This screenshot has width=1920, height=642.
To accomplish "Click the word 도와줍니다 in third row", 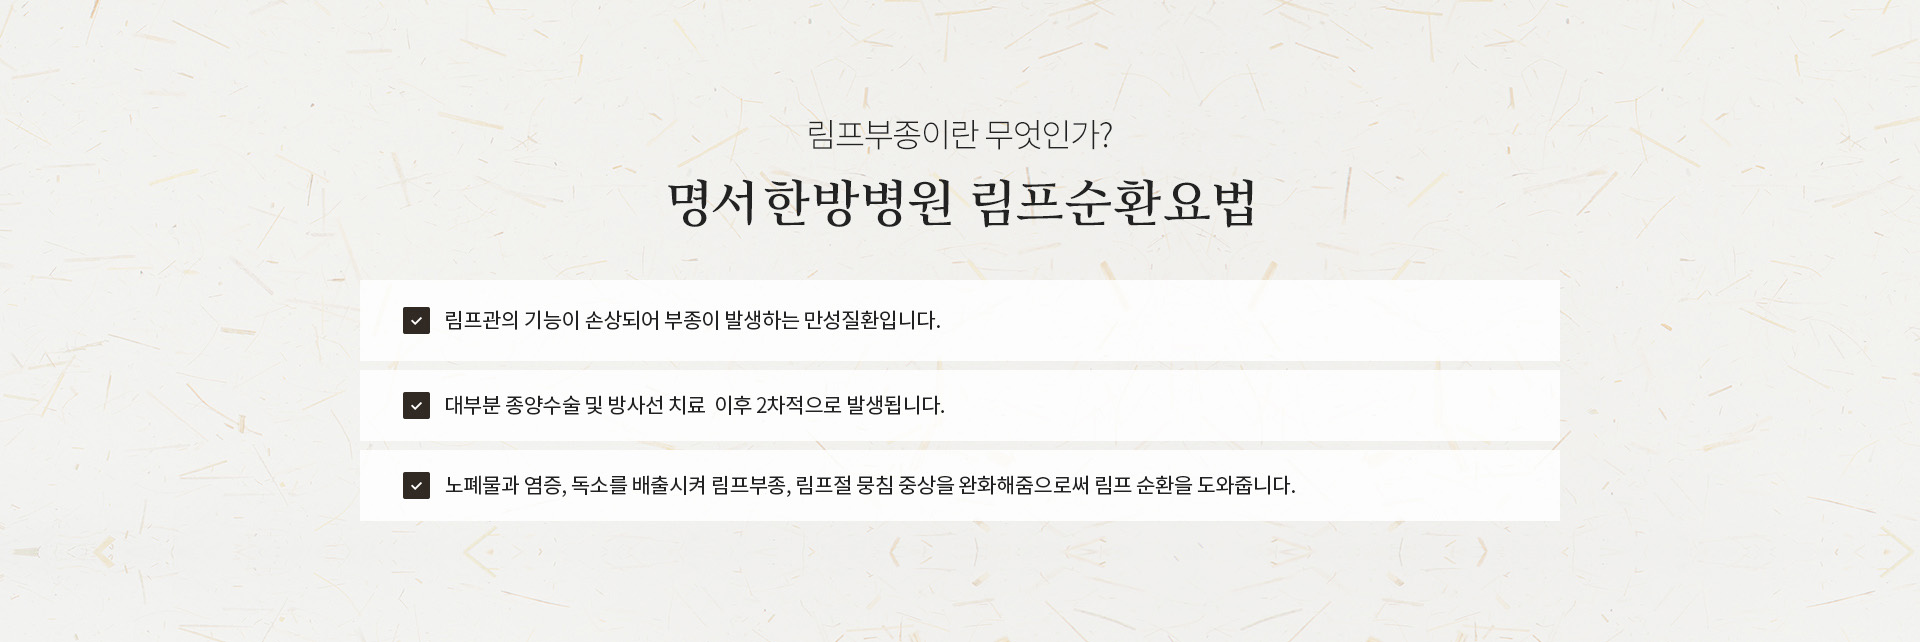I will pyautogui.click(x=1247, y=485).
